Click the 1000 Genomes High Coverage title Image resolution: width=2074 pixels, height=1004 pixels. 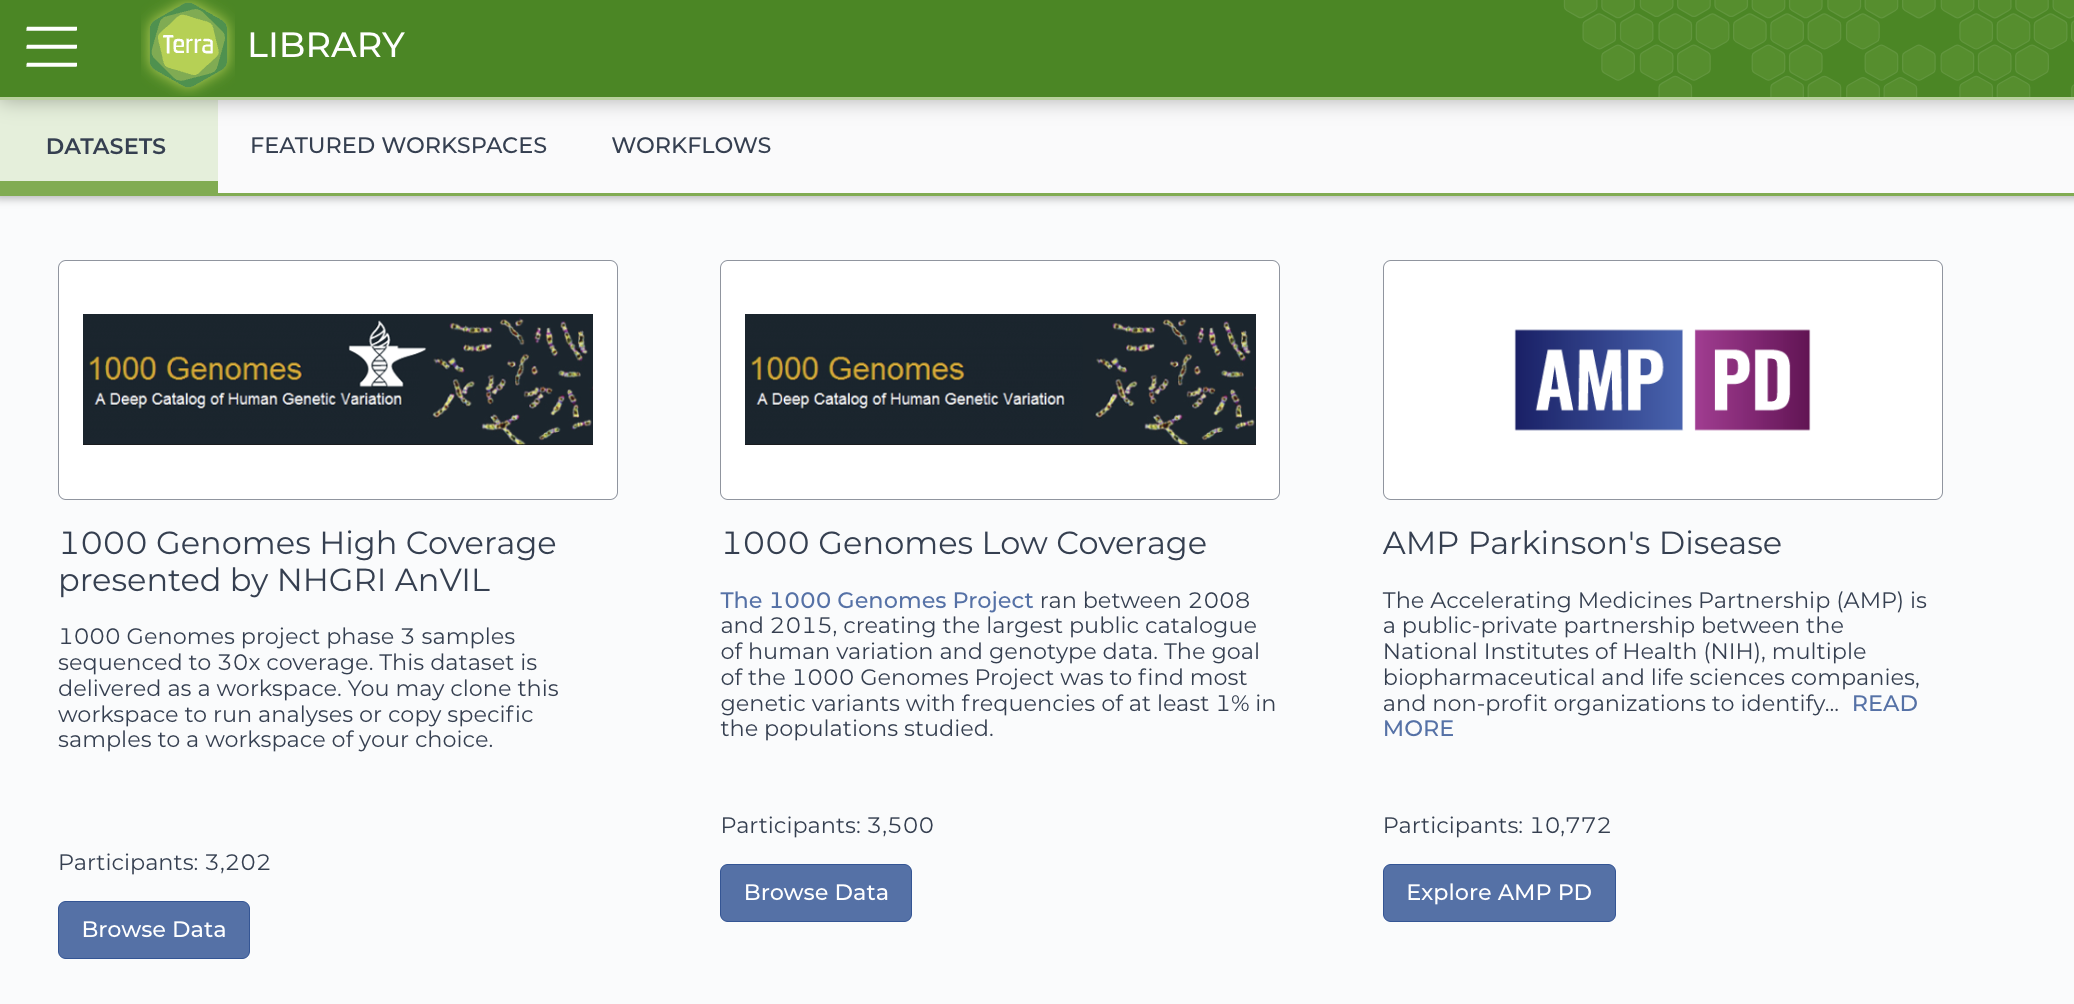(307, 561)
